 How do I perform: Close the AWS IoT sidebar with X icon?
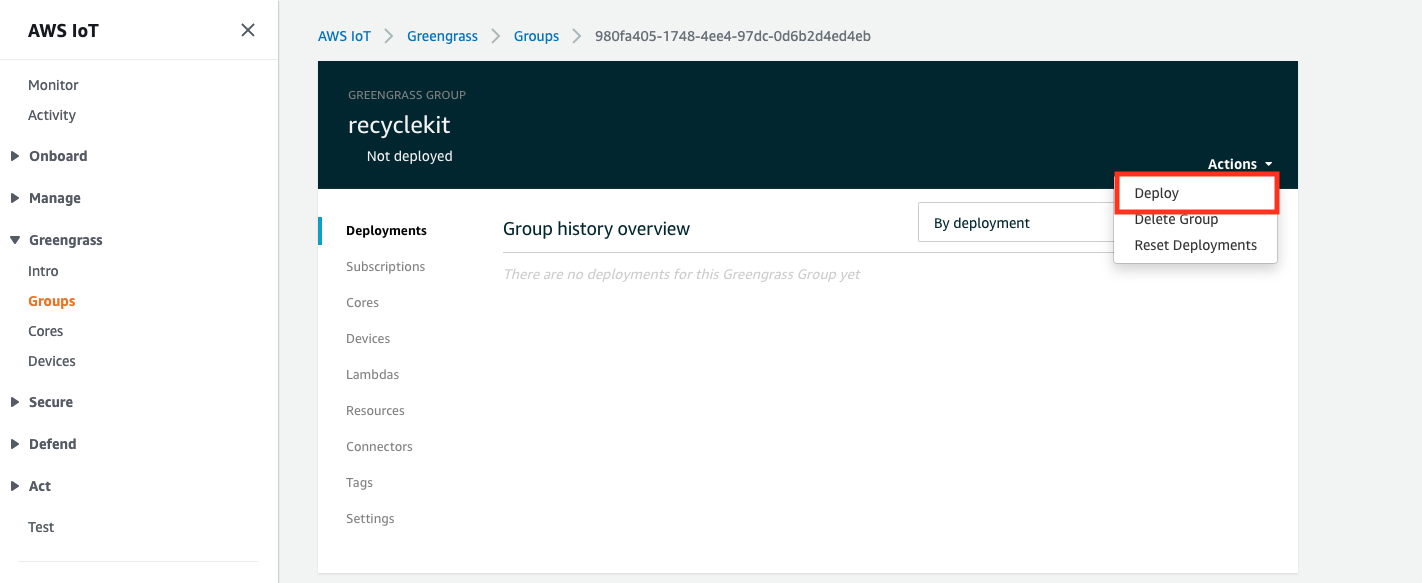click(248, 30)
